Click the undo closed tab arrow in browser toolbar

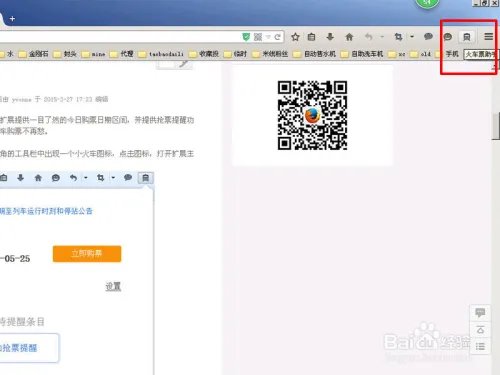[x=369, y=37]
